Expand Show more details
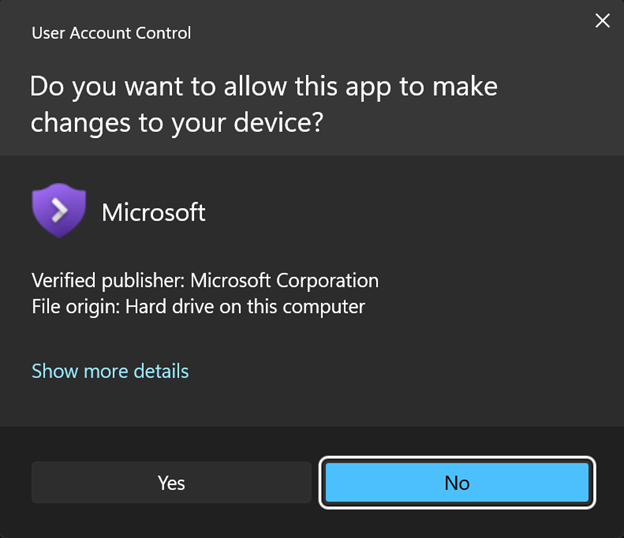Viewport: 624px width, 538px height. click(110, 371)
